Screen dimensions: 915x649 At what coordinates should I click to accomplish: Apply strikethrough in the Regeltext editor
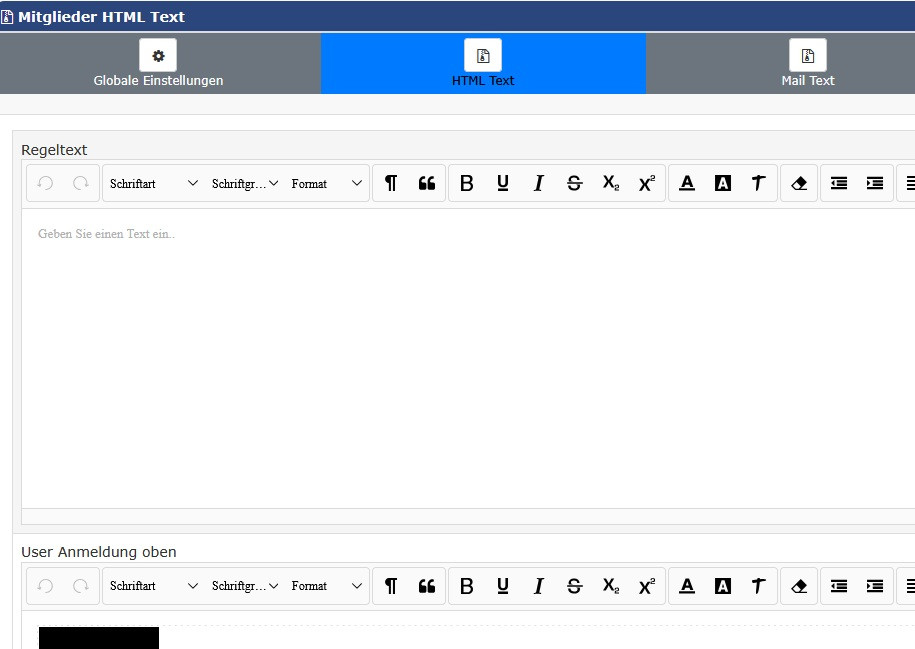pos(575,183)
